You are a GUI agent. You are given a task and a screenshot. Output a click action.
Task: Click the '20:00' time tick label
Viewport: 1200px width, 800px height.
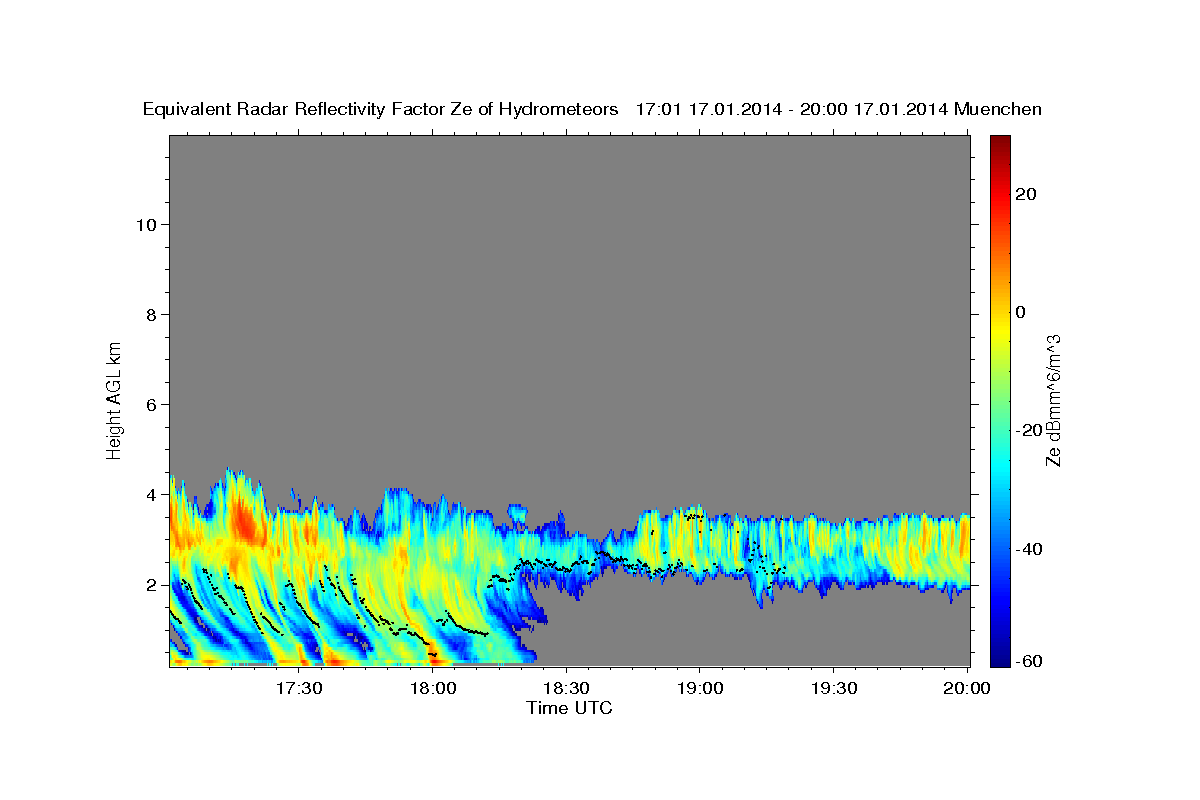966,689
